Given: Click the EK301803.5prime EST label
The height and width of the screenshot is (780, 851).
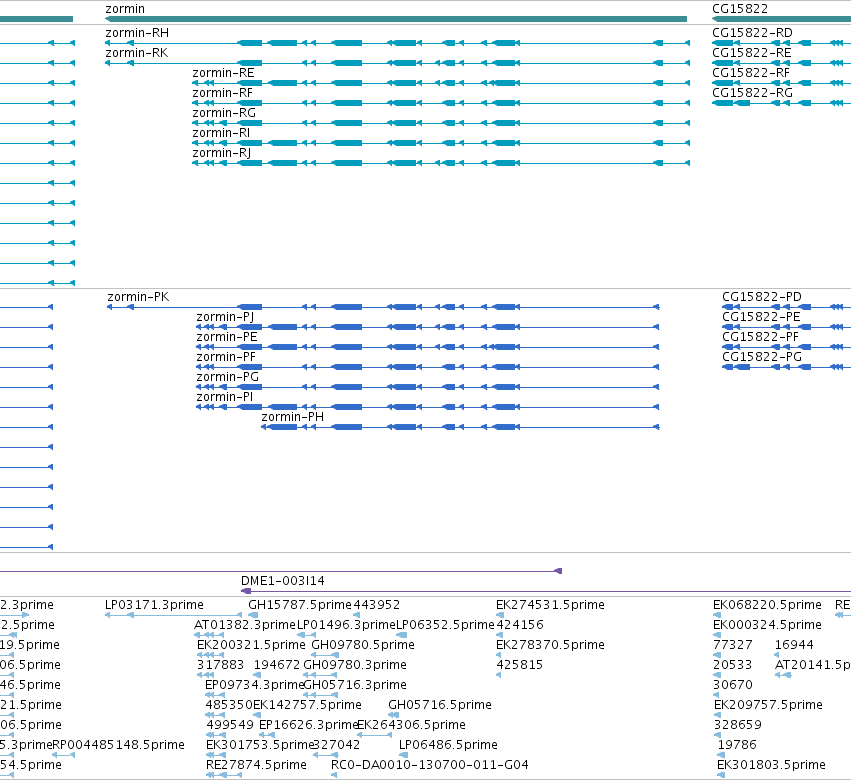Looking at the screenshot, I should 771,765.
